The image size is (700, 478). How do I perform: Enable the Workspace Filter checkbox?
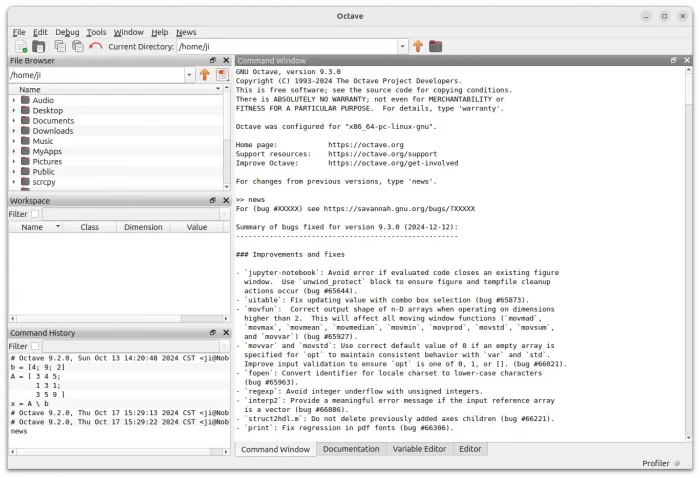click(35, 214)
